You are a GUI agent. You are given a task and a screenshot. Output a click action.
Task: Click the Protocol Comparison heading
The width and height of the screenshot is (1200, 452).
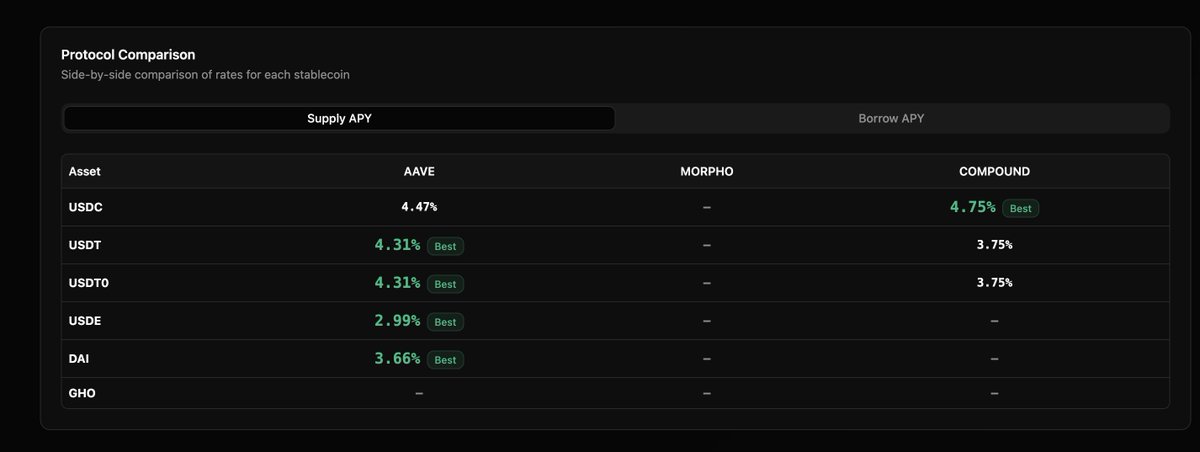128,55
